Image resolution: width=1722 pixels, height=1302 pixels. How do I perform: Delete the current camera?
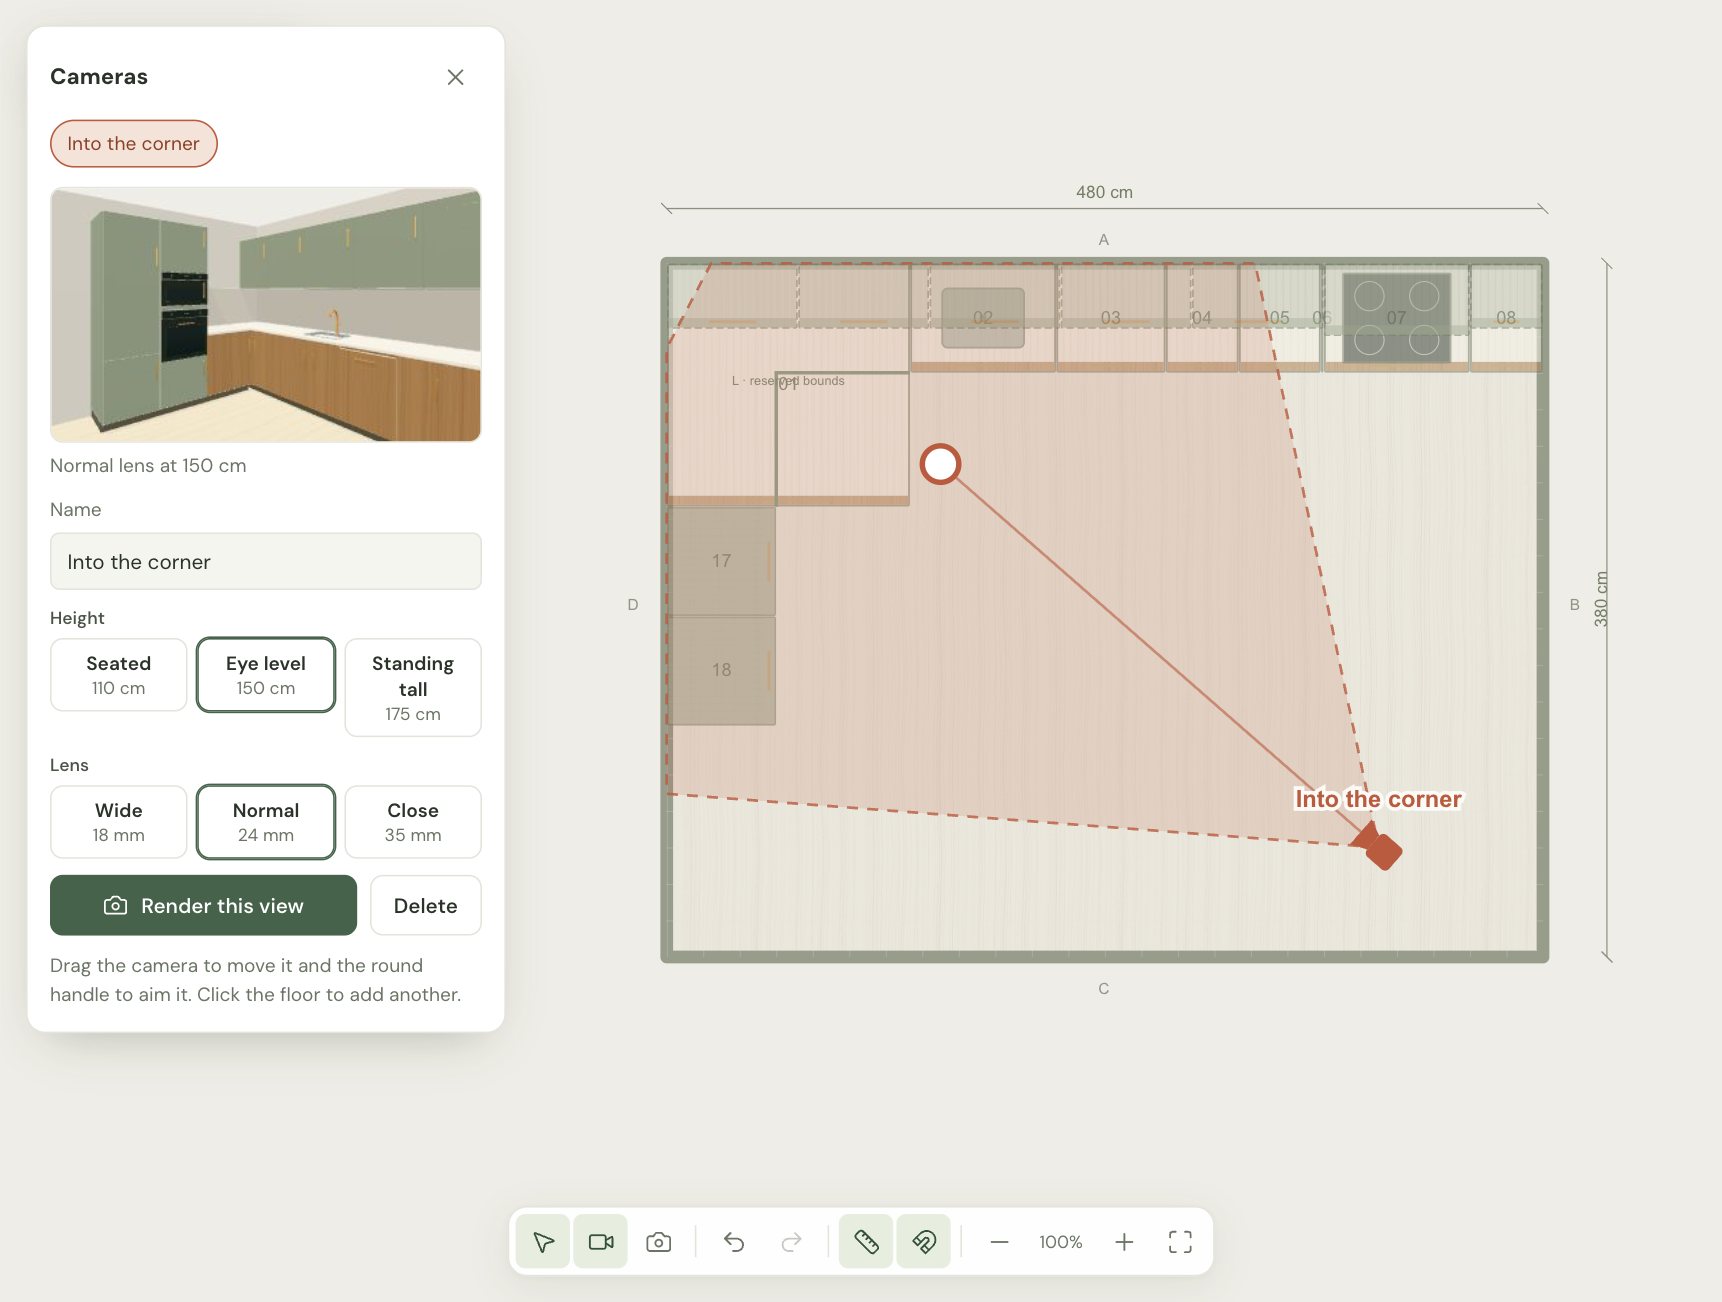(x=426, y=906)
